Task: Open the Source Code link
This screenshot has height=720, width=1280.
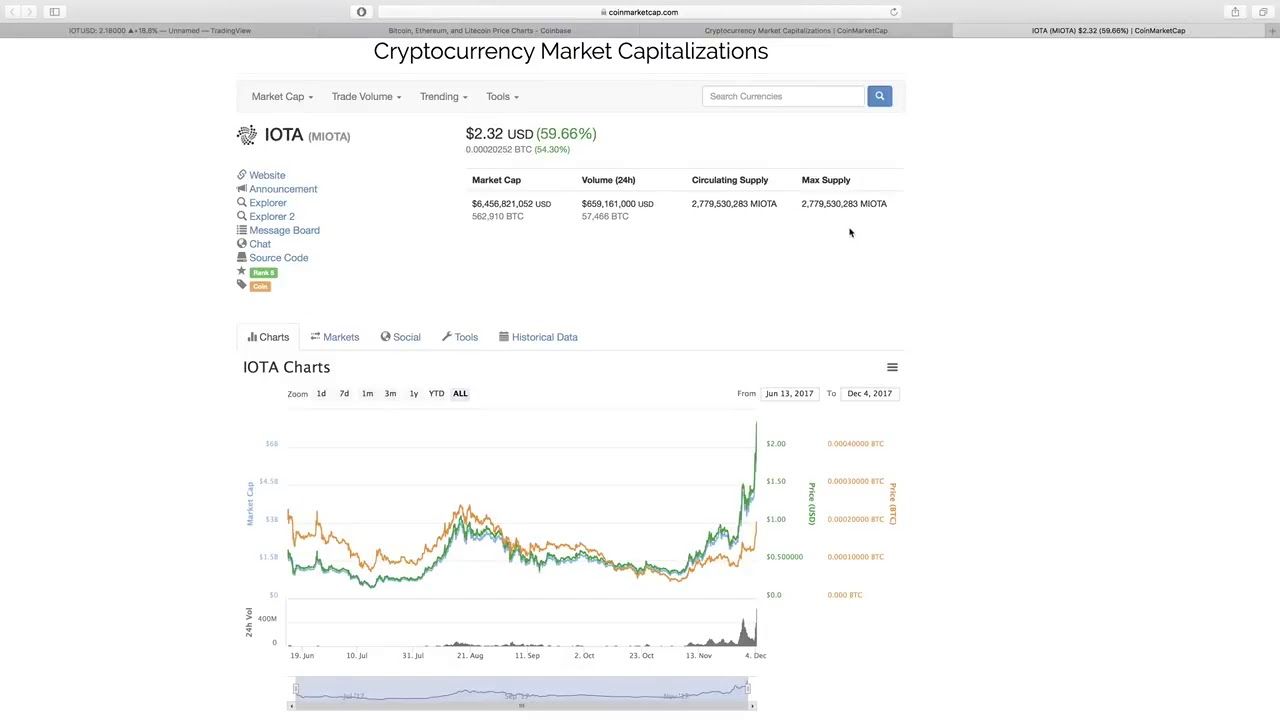Action: pyautogui.click(x=278, y=258)
